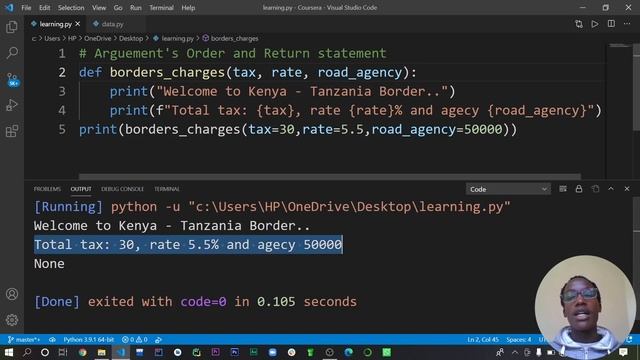Close the bottom panel
The width and height of the screenshot is (640, 360).
[x=627, y=189]
